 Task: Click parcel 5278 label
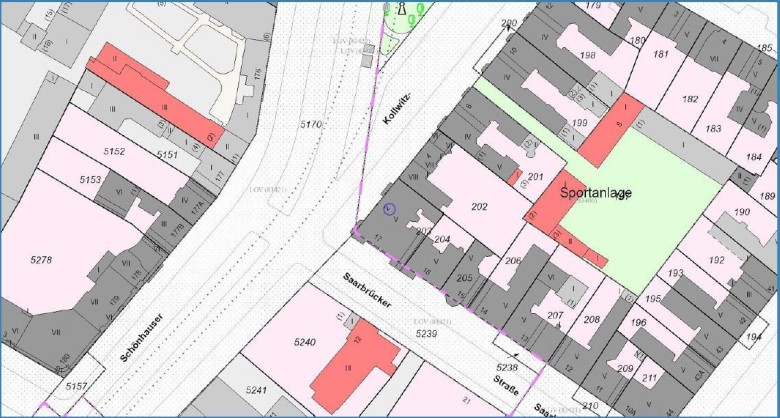[41, 260]
